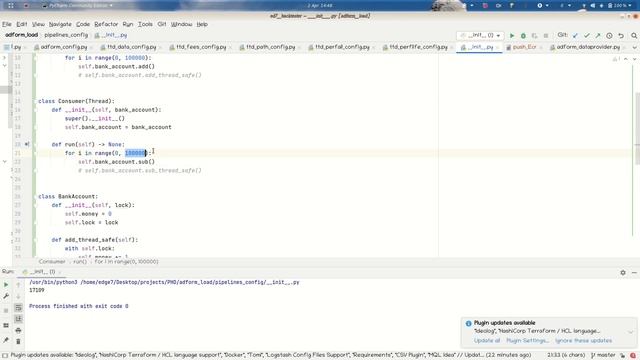This screenshot has height=360, width=640.
Task: Open the run configuration dropdown __init__ (1)
Action: [x=480, y=36]
